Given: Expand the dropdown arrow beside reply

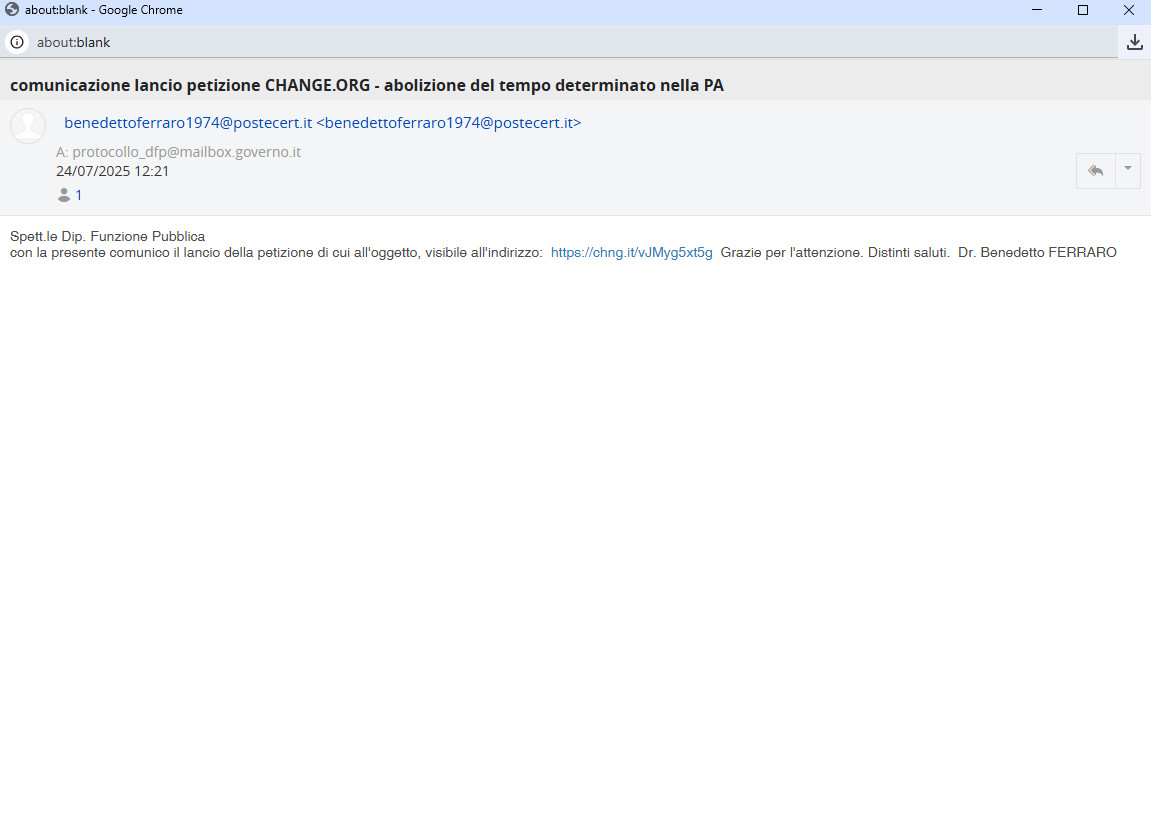Looking at the screenshot, I should click(x=1128, y=171).
